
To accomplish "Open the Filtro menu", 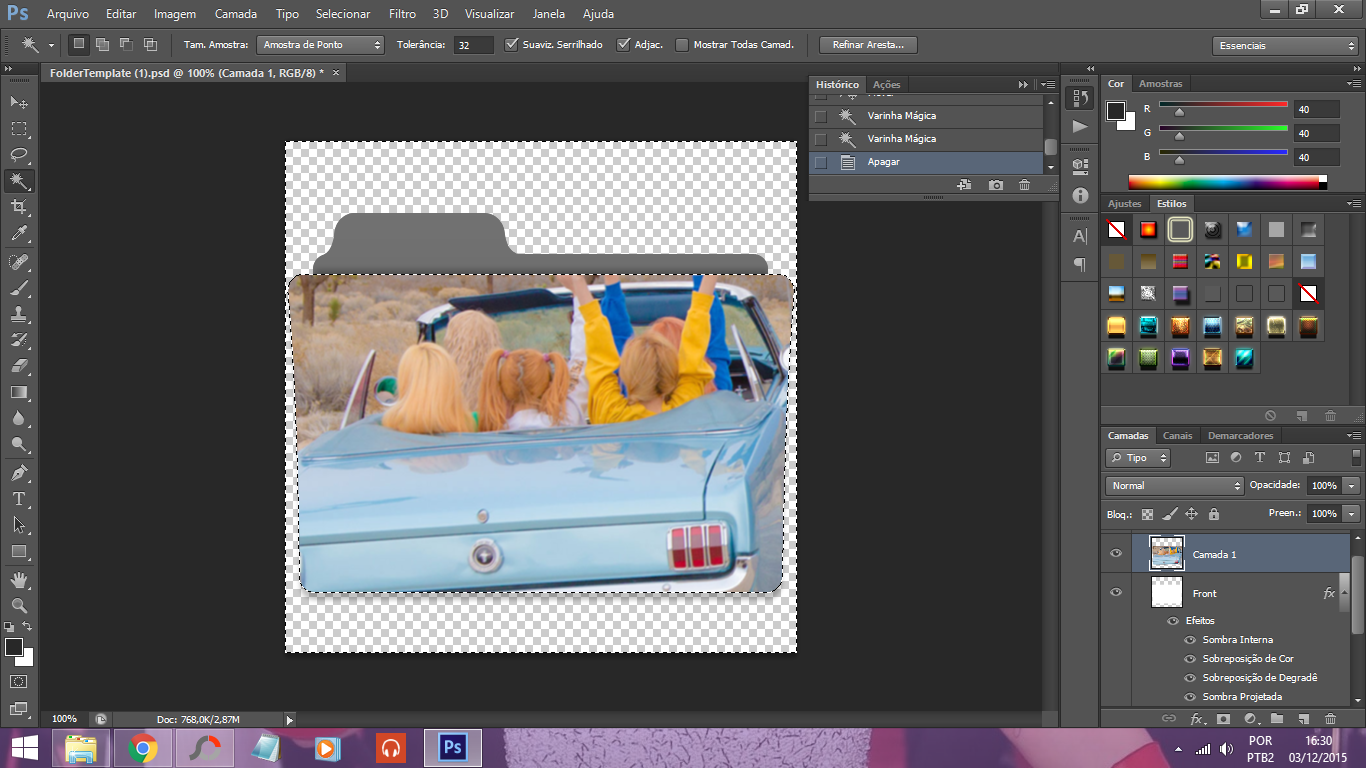I will 402,14.
